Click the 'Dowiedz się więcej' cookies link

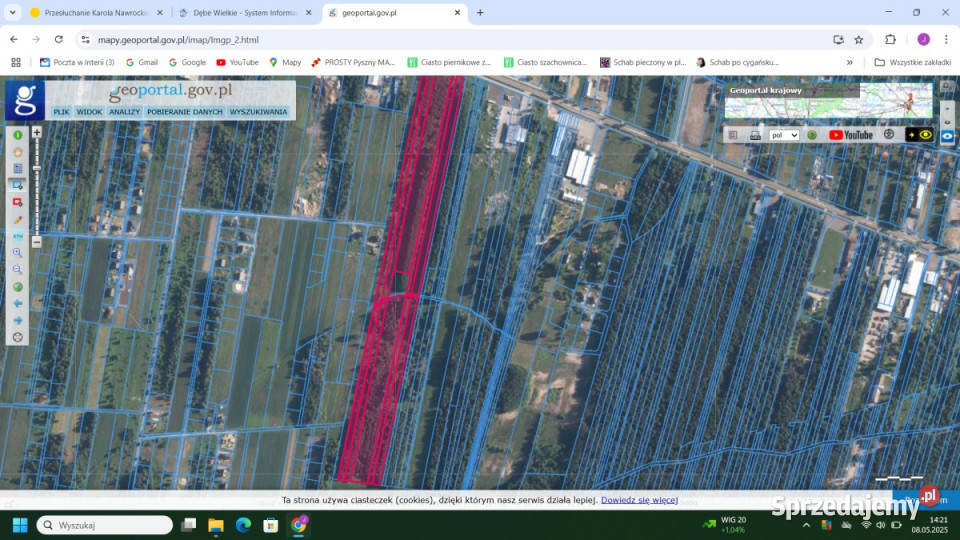point(639,500)
